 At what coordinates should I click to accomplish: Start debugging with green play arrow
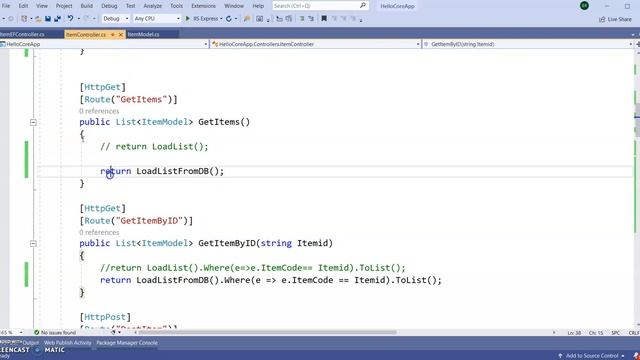188,19
